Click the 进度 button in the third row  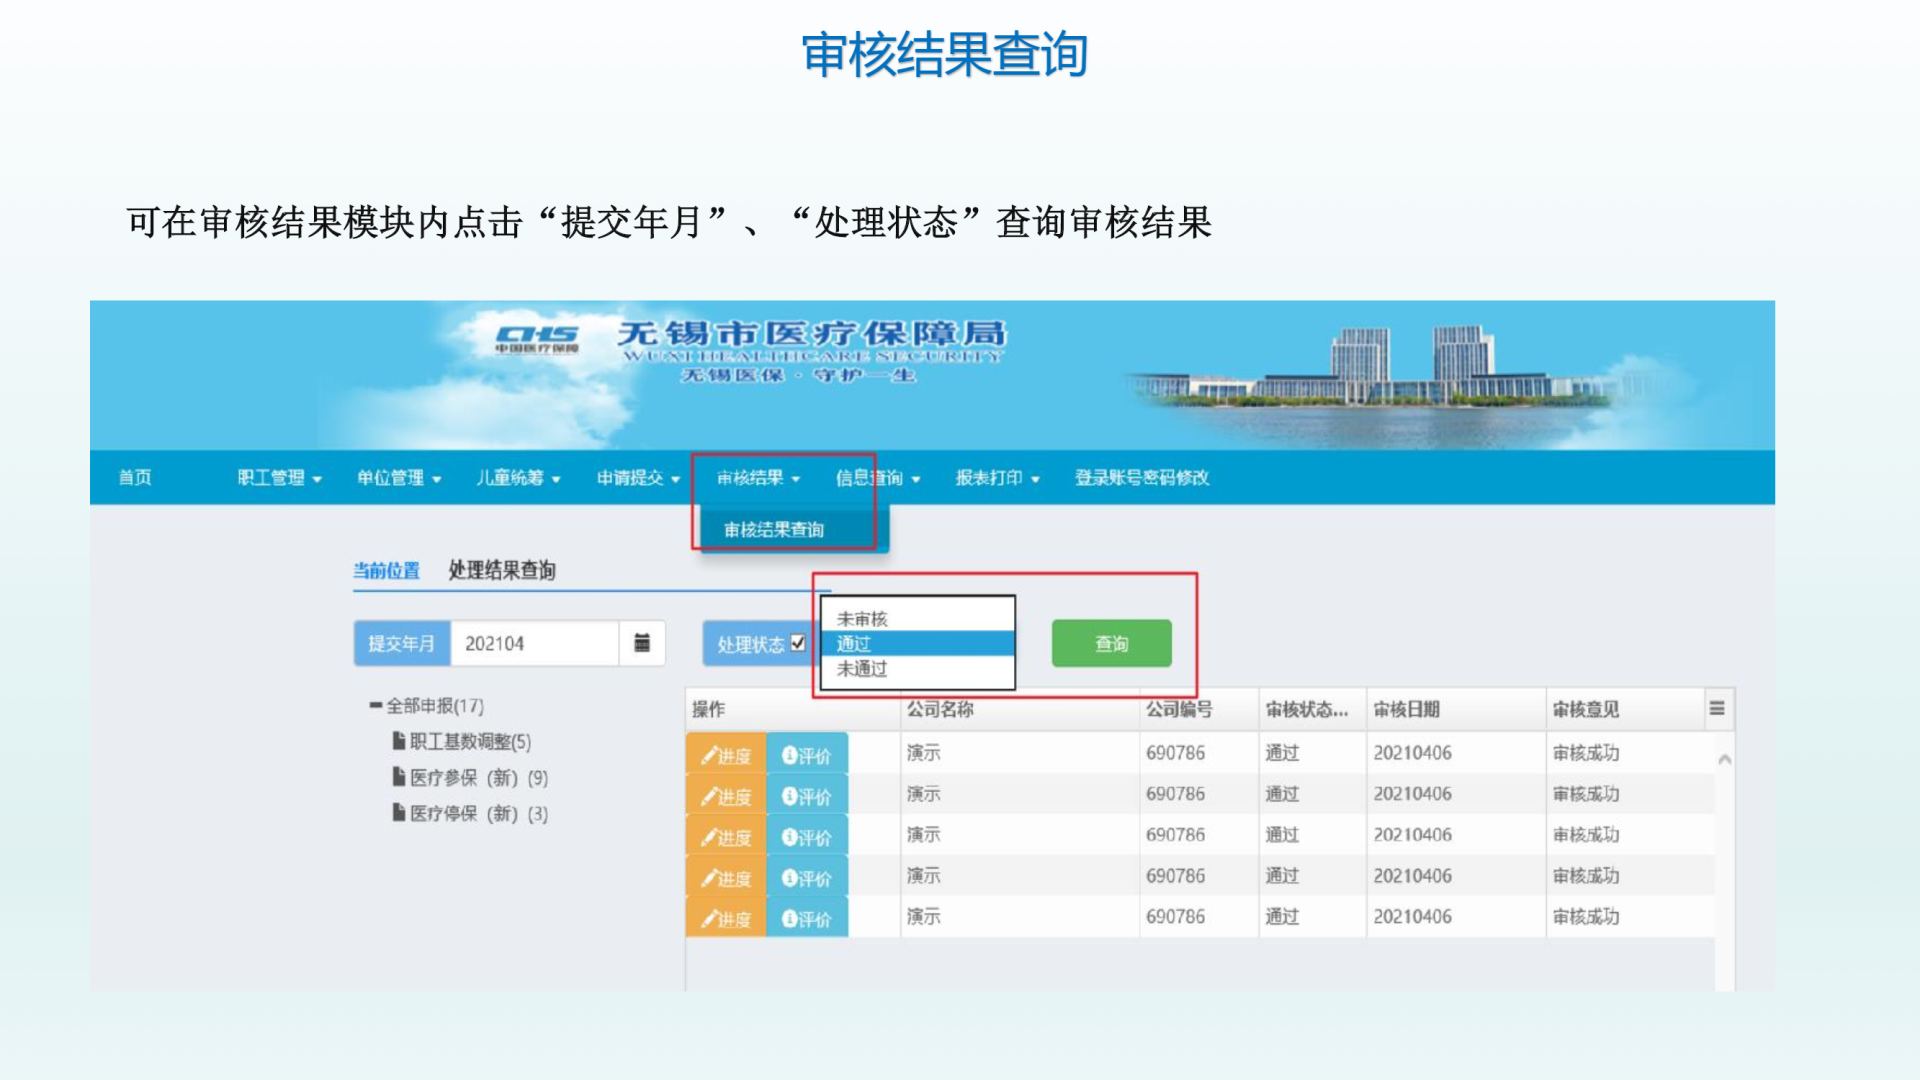click(726, 838)
